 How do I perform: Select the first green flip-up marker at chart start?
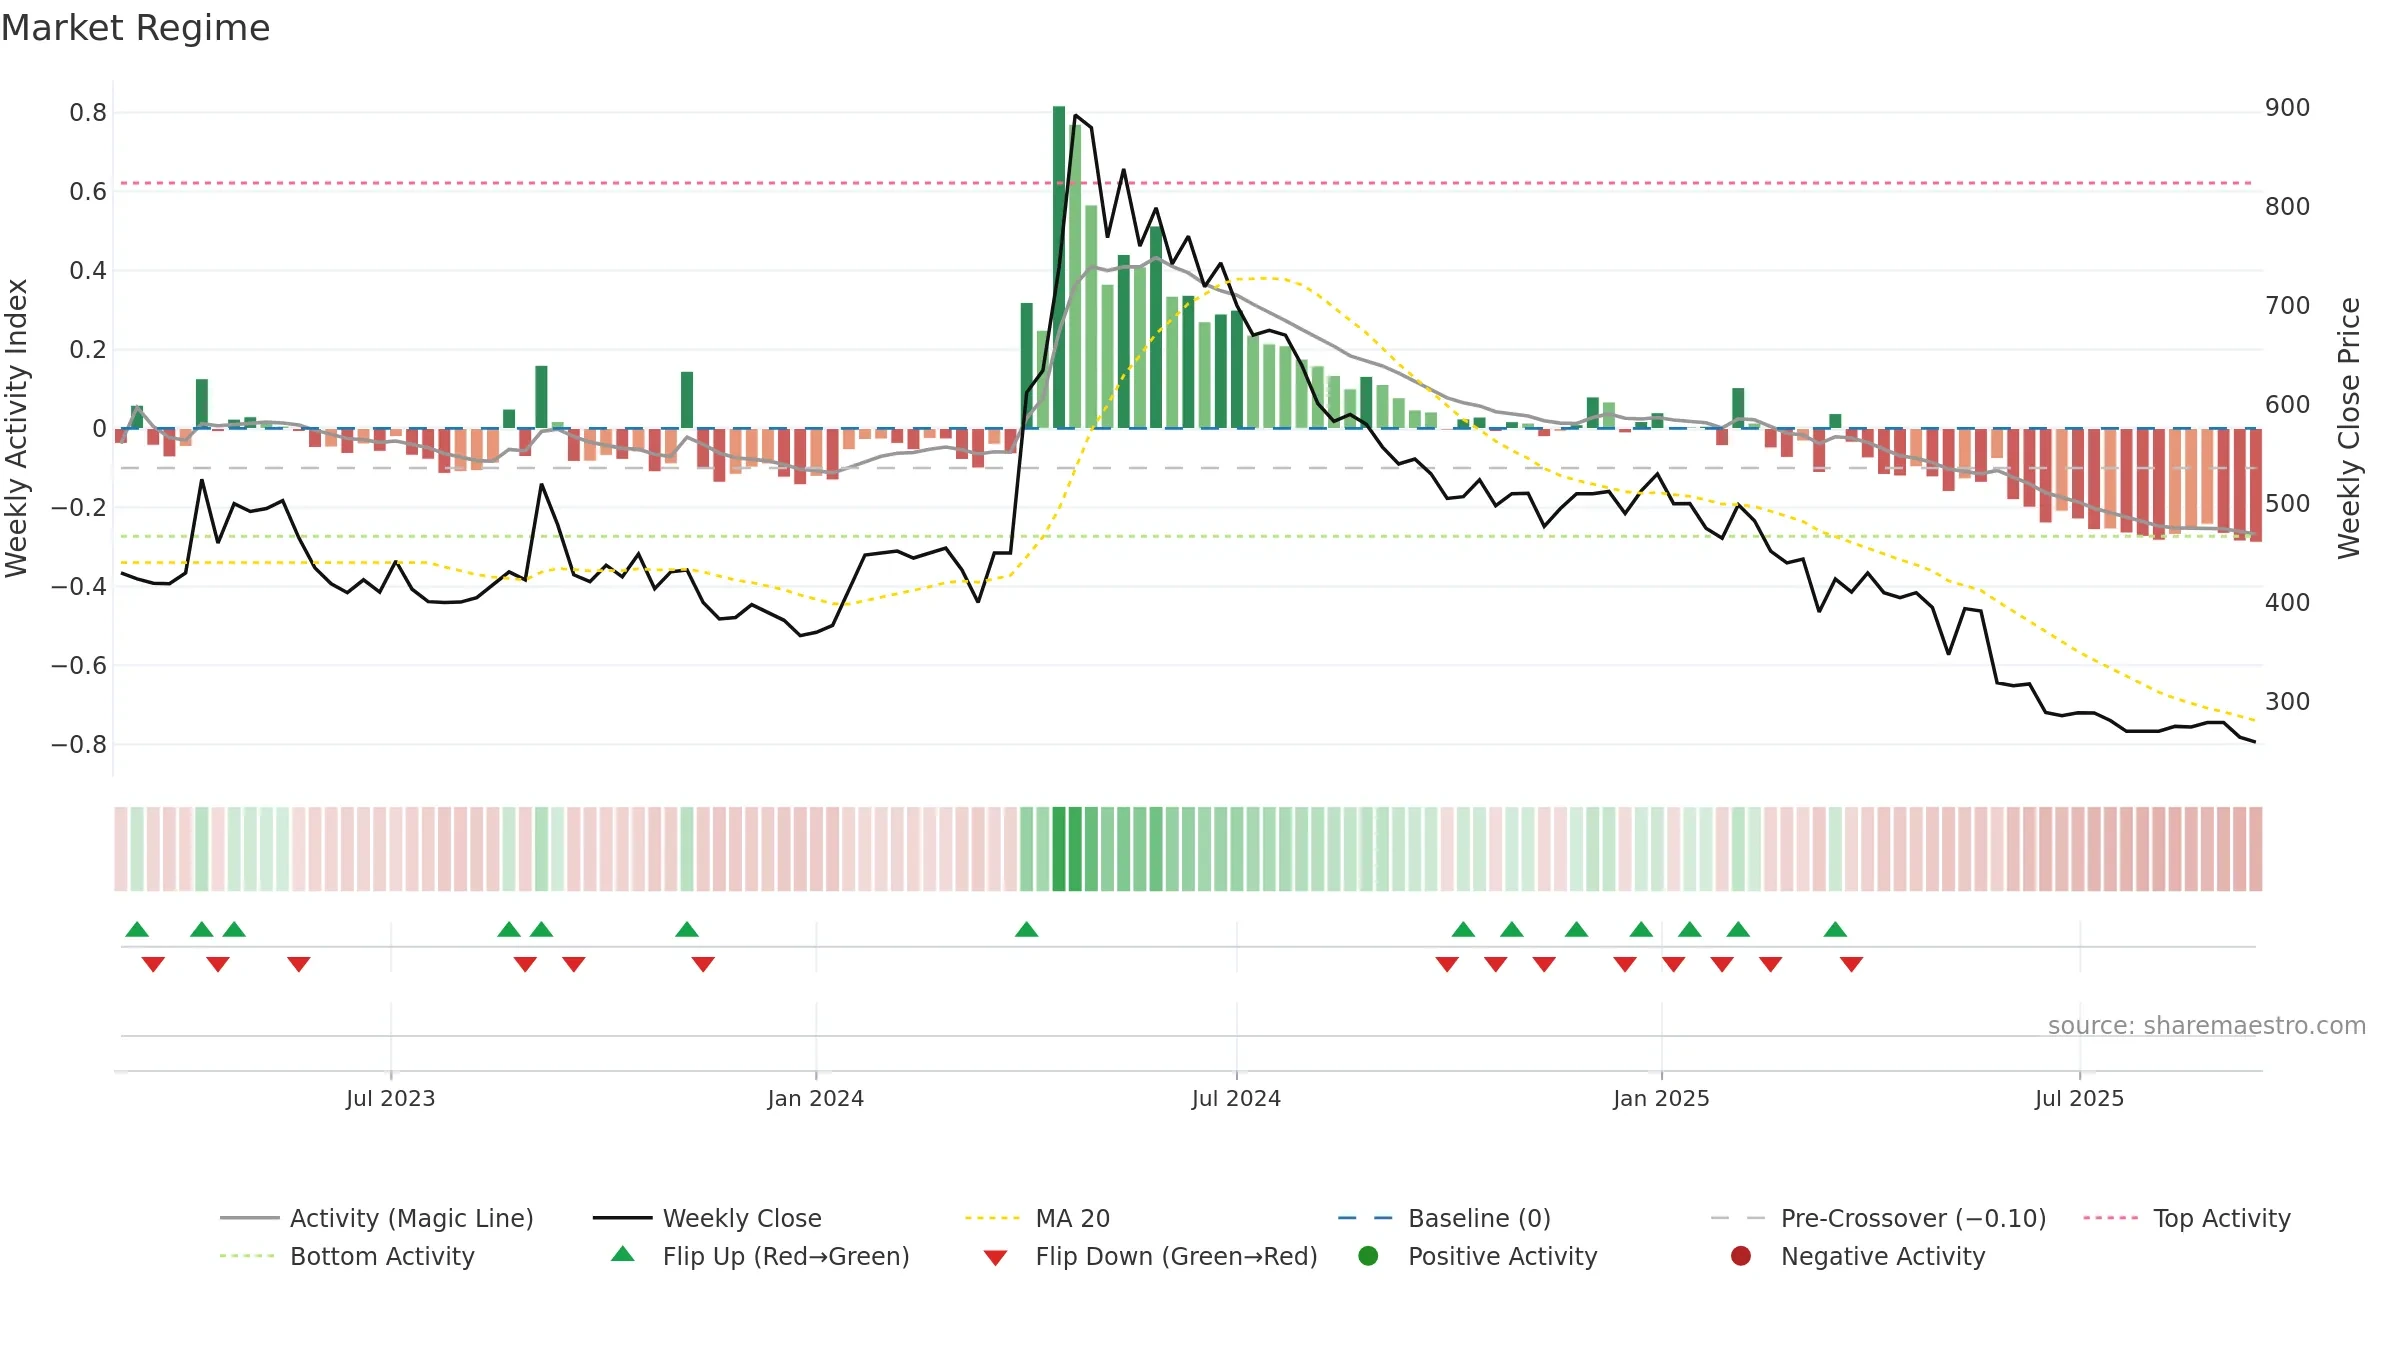137,930
